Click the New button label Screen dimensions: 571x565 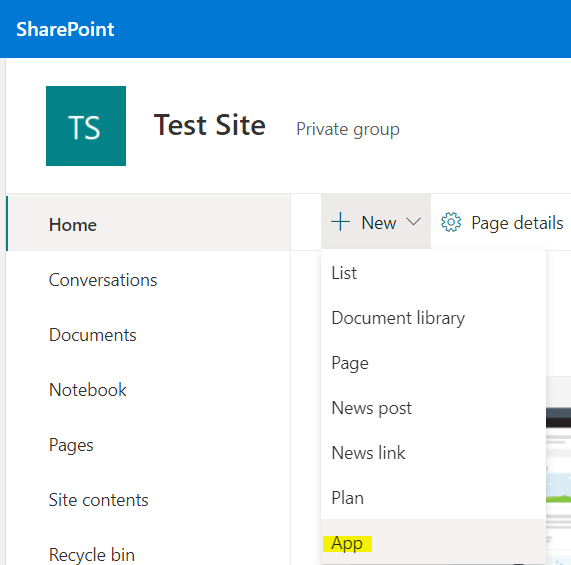(379, 222)
